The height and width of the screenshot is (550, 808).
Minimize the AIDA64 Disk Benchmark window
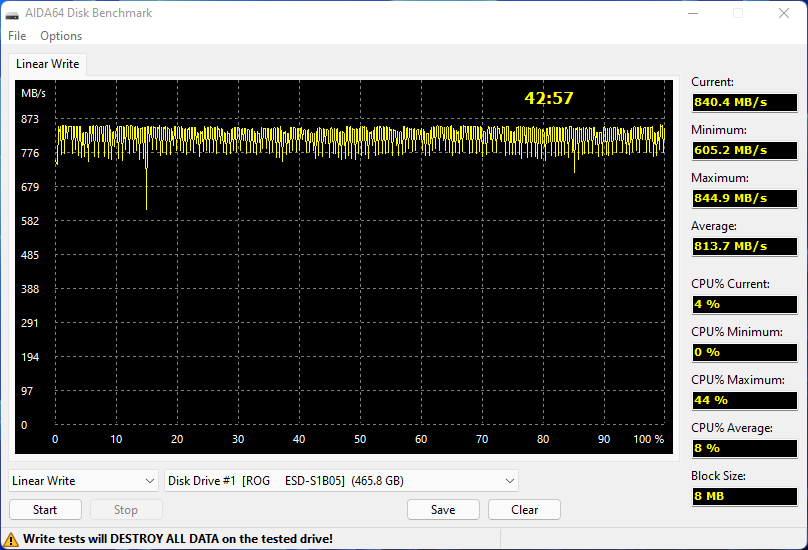[693, 13]
